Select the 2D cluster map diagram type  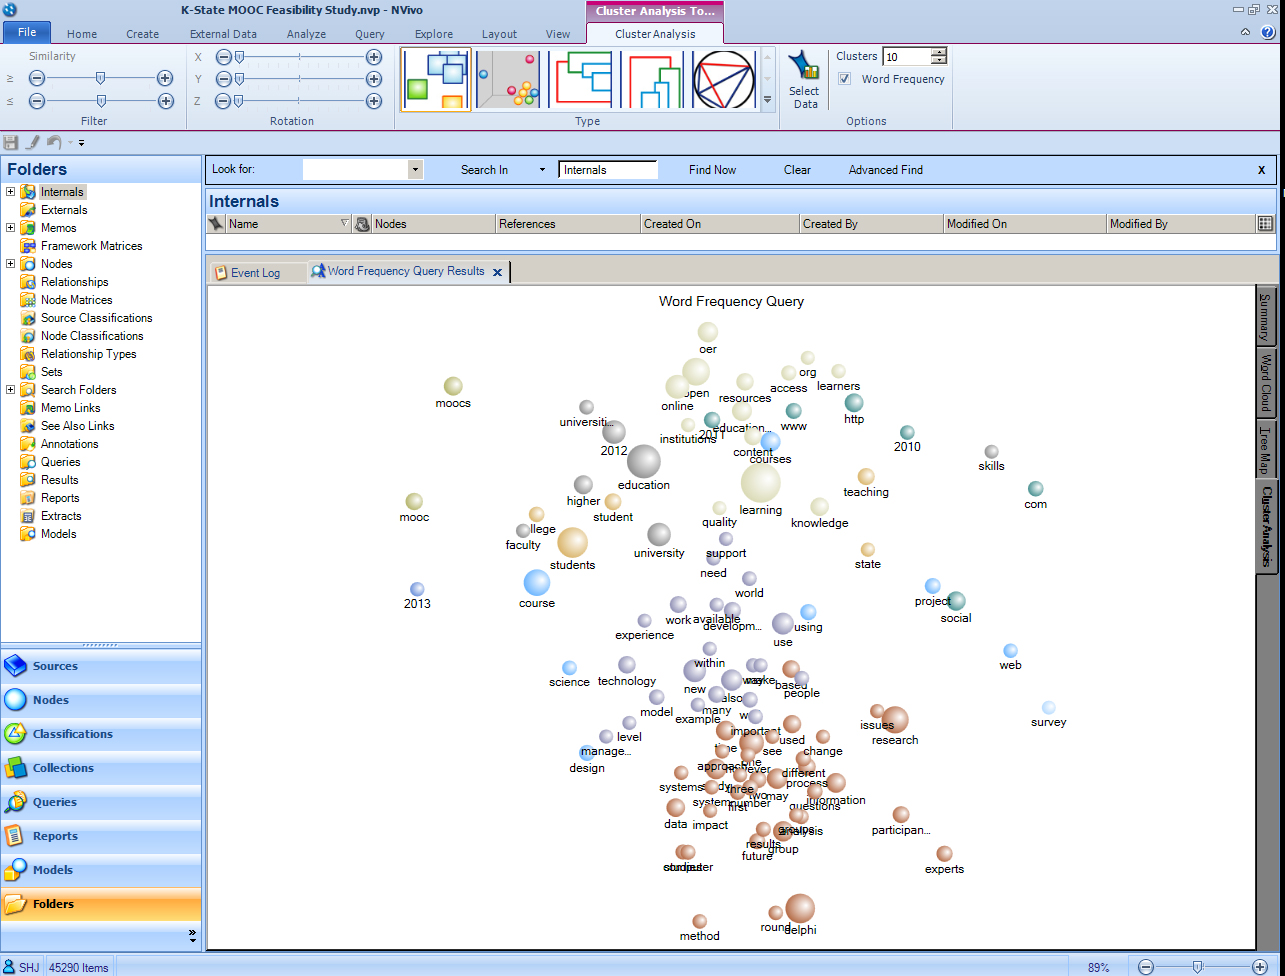[437, 79]
